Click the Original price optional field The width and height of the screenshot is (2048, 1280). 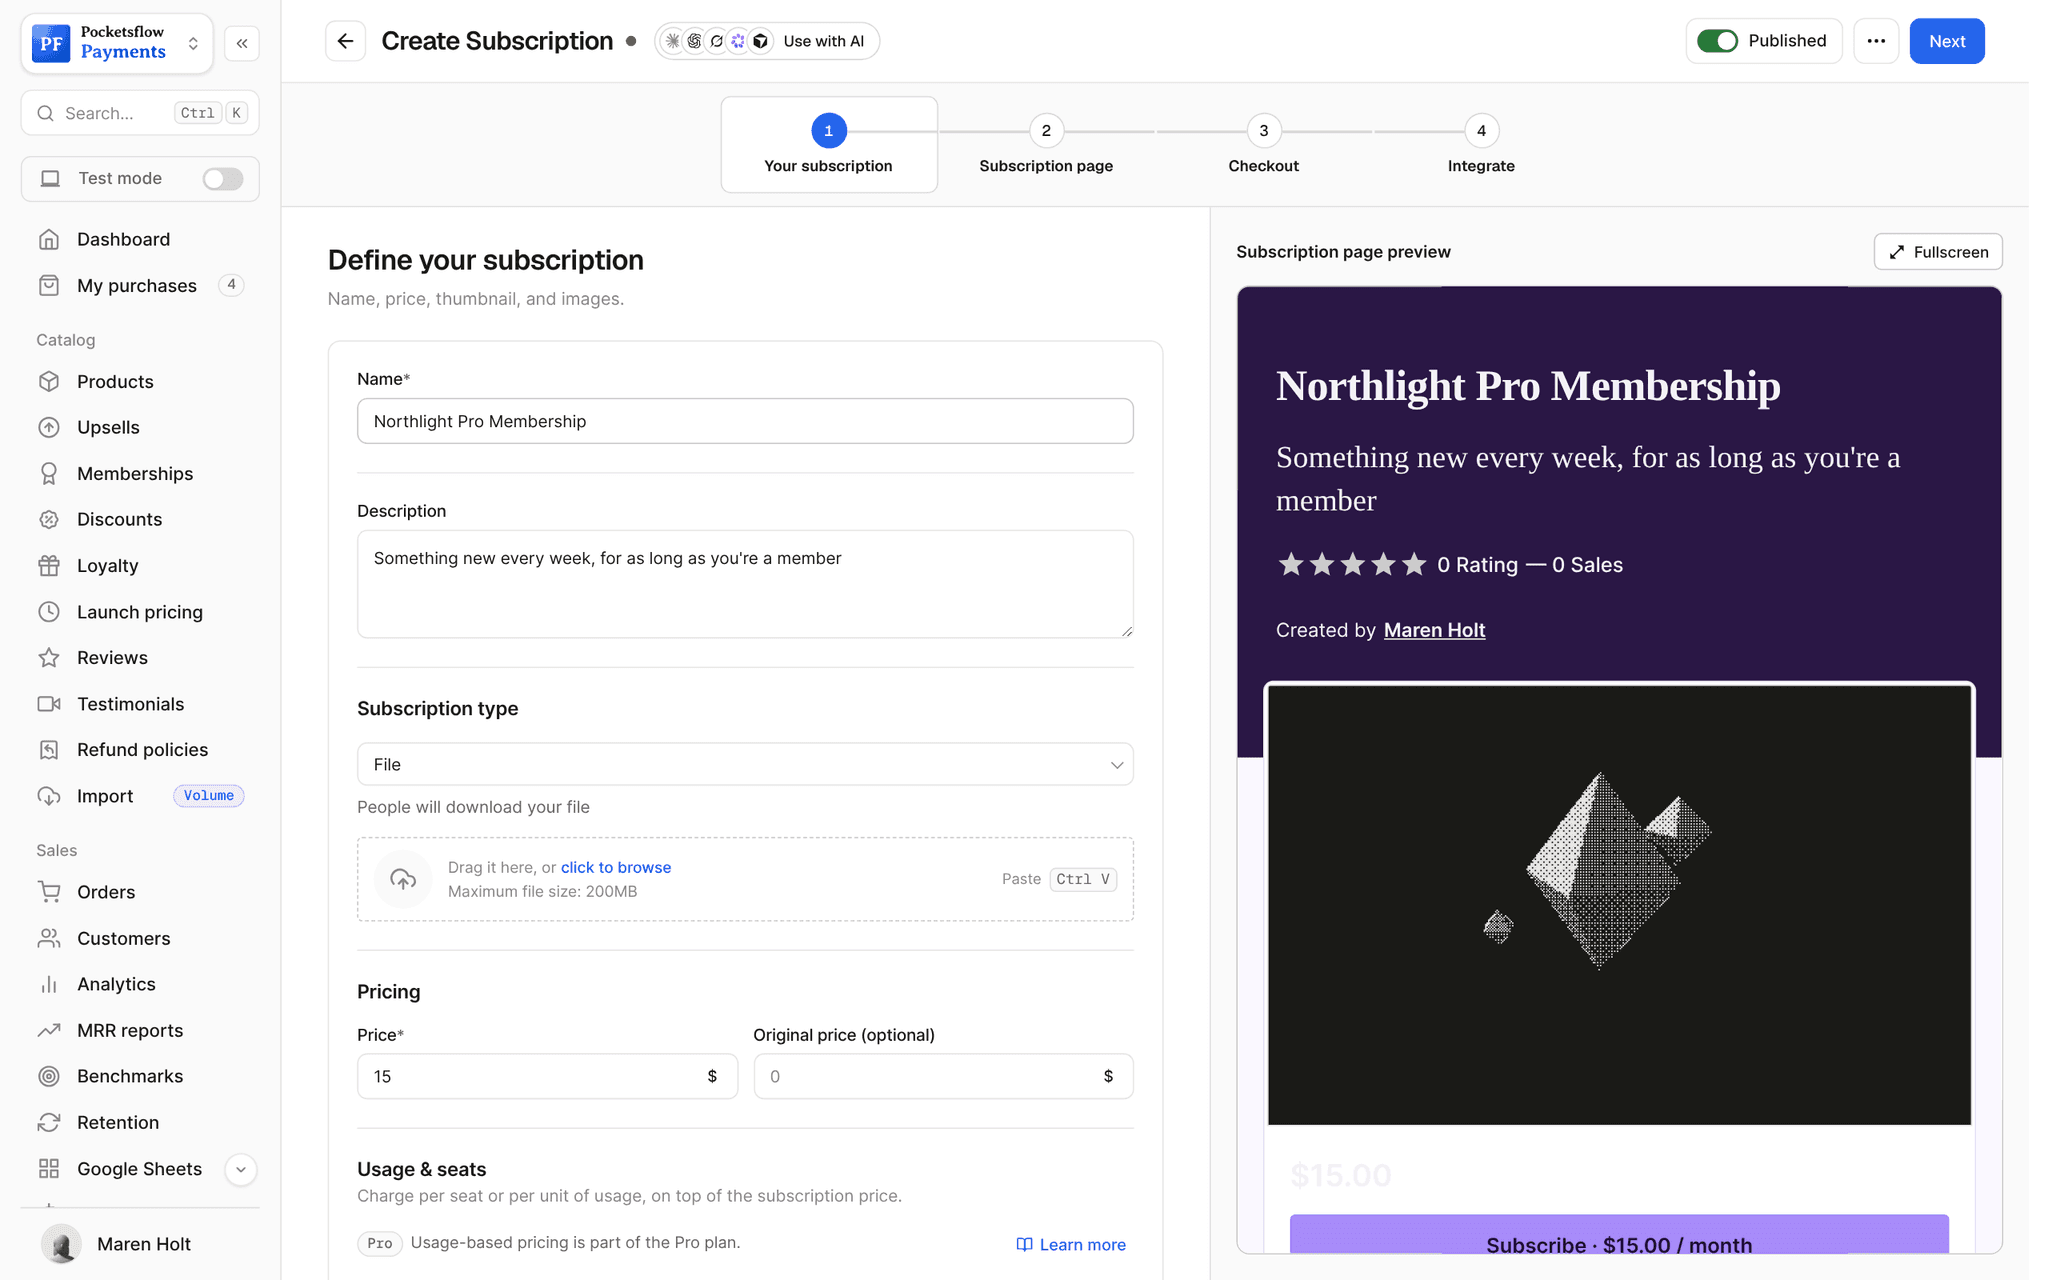[943, 1076]
